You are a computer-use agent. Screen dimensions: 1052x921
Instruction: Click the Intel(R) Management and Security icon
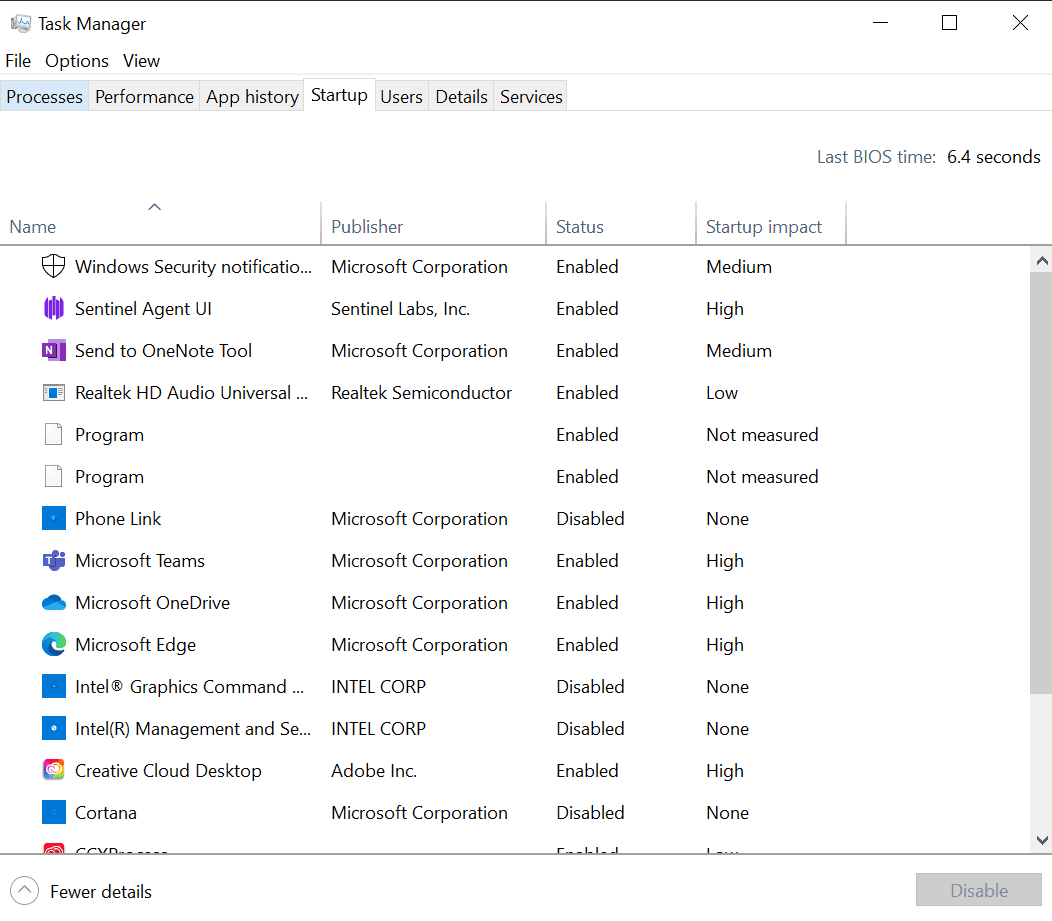pos(54,728)
